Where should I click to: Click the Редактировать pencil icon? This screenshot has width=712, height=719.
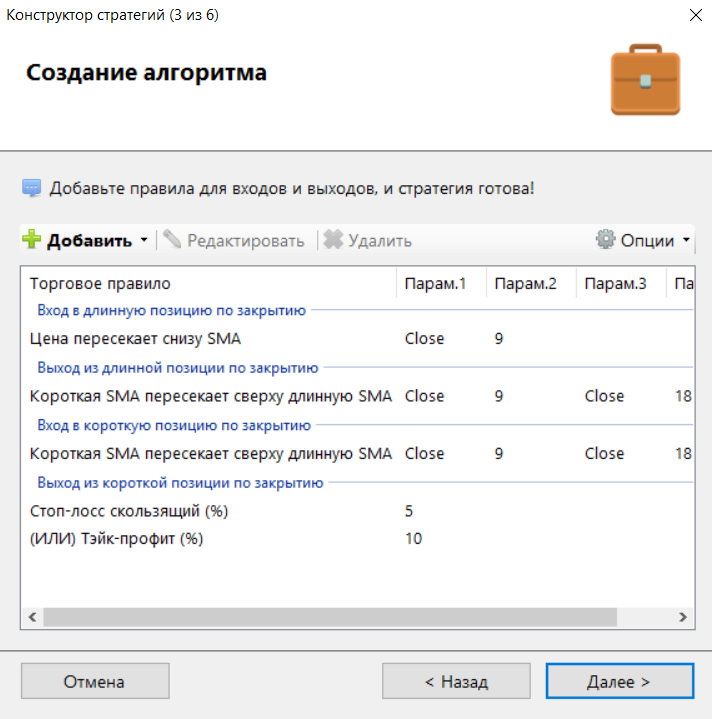pos(172,239)
